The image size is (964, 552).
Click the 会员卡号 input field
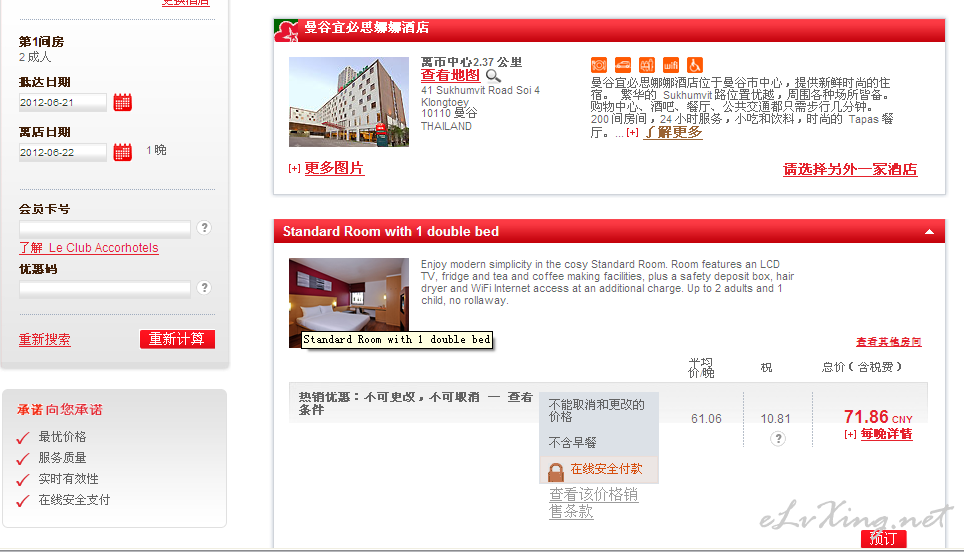click(x=105, y=229)
